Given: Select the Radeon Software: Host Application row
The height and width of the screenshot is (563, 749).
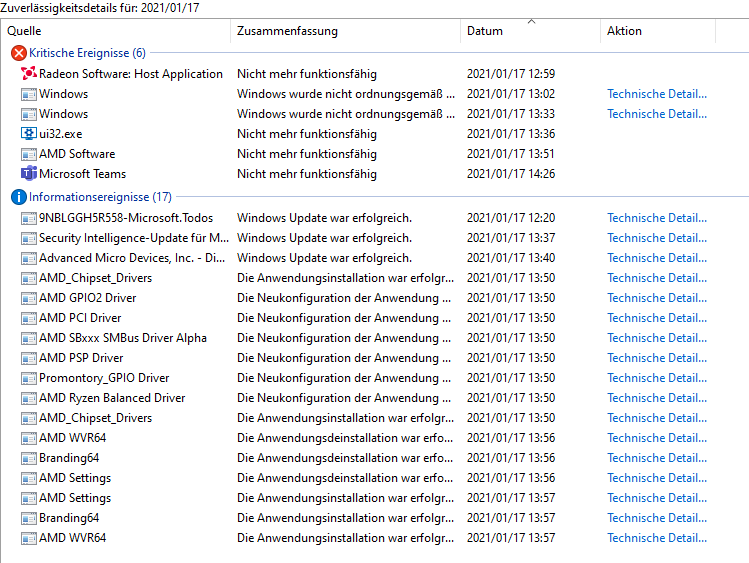Looking at the screenshot, I should [x=374, y=74].
